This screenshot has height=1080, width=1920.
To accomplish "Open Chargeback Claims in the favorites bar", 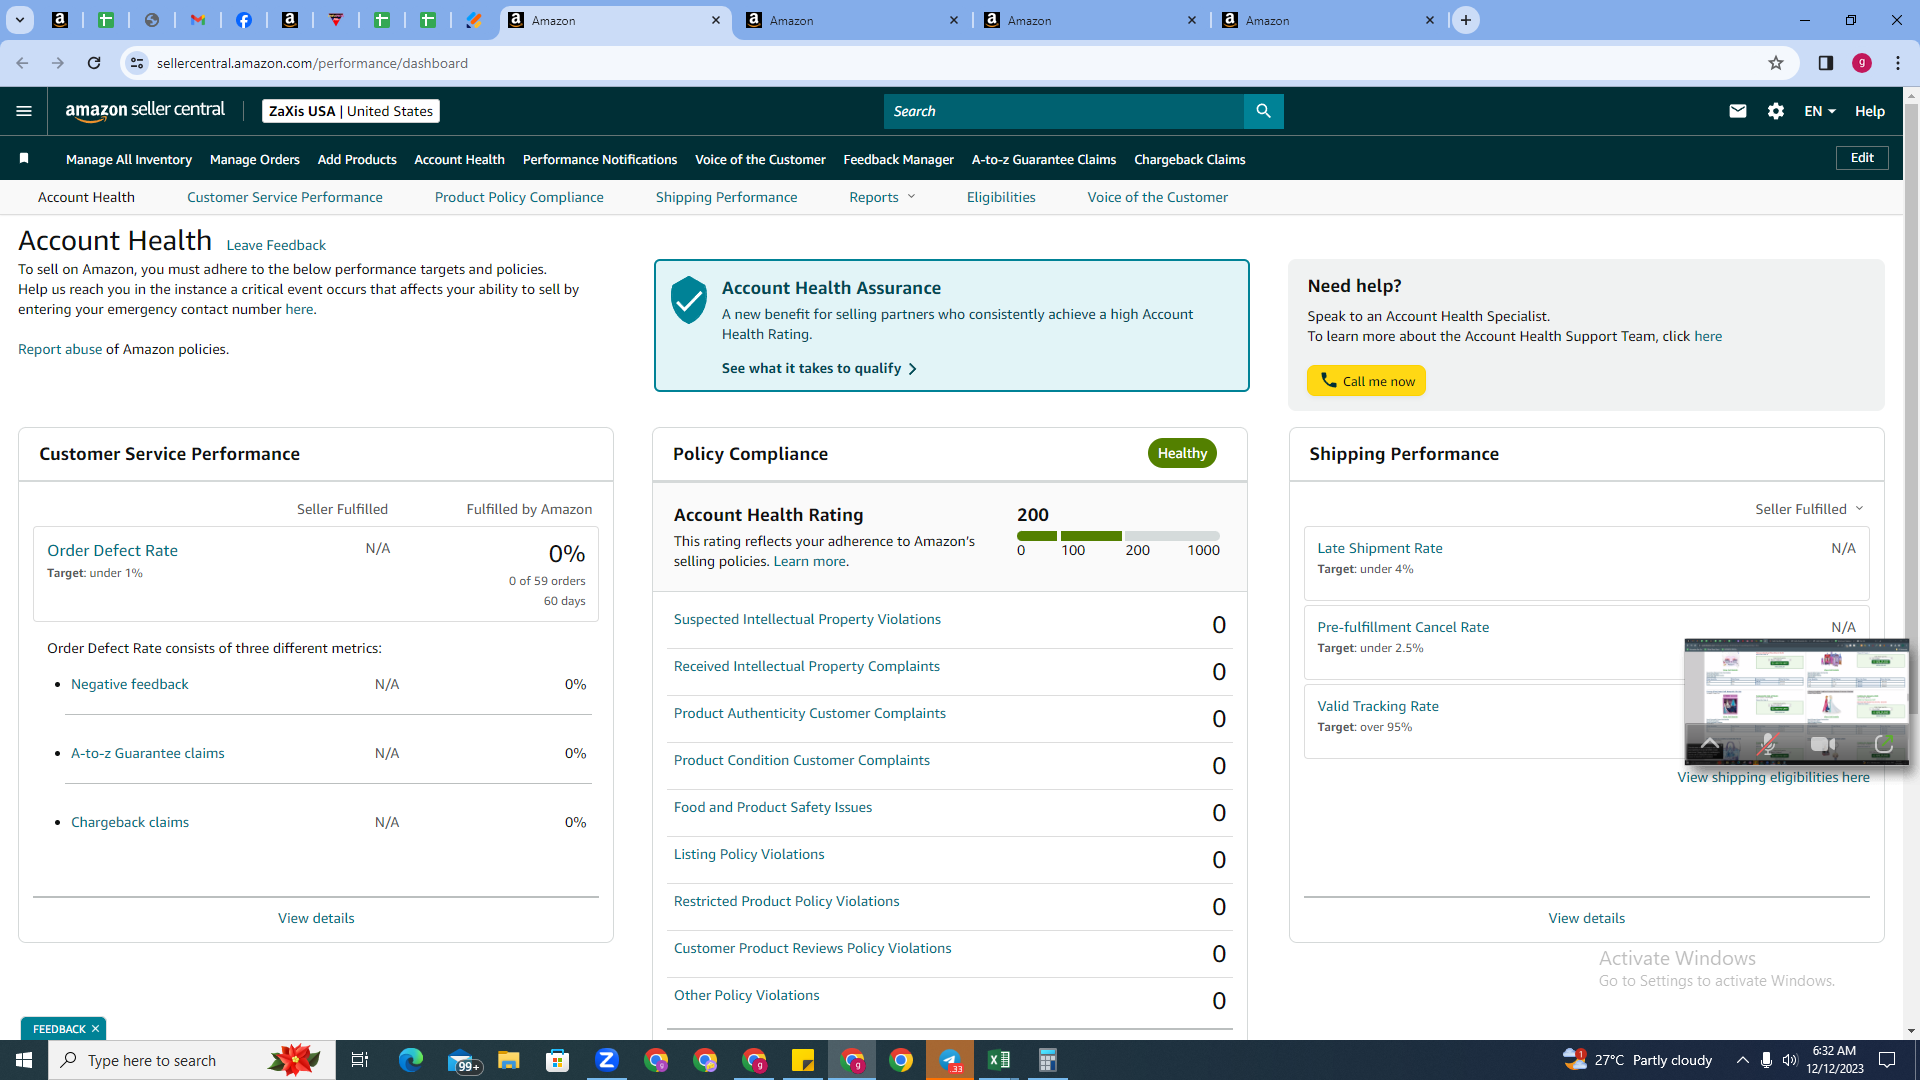I will point(1190,159).
